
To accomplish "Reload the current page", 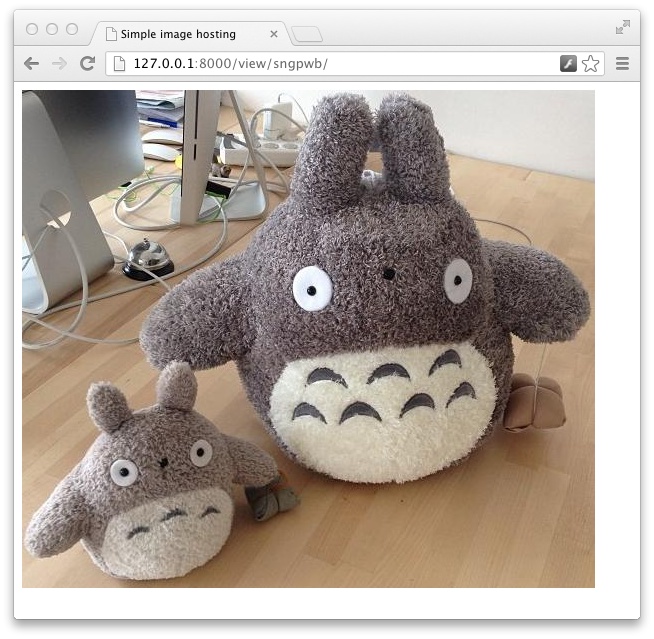I will 88,63.
